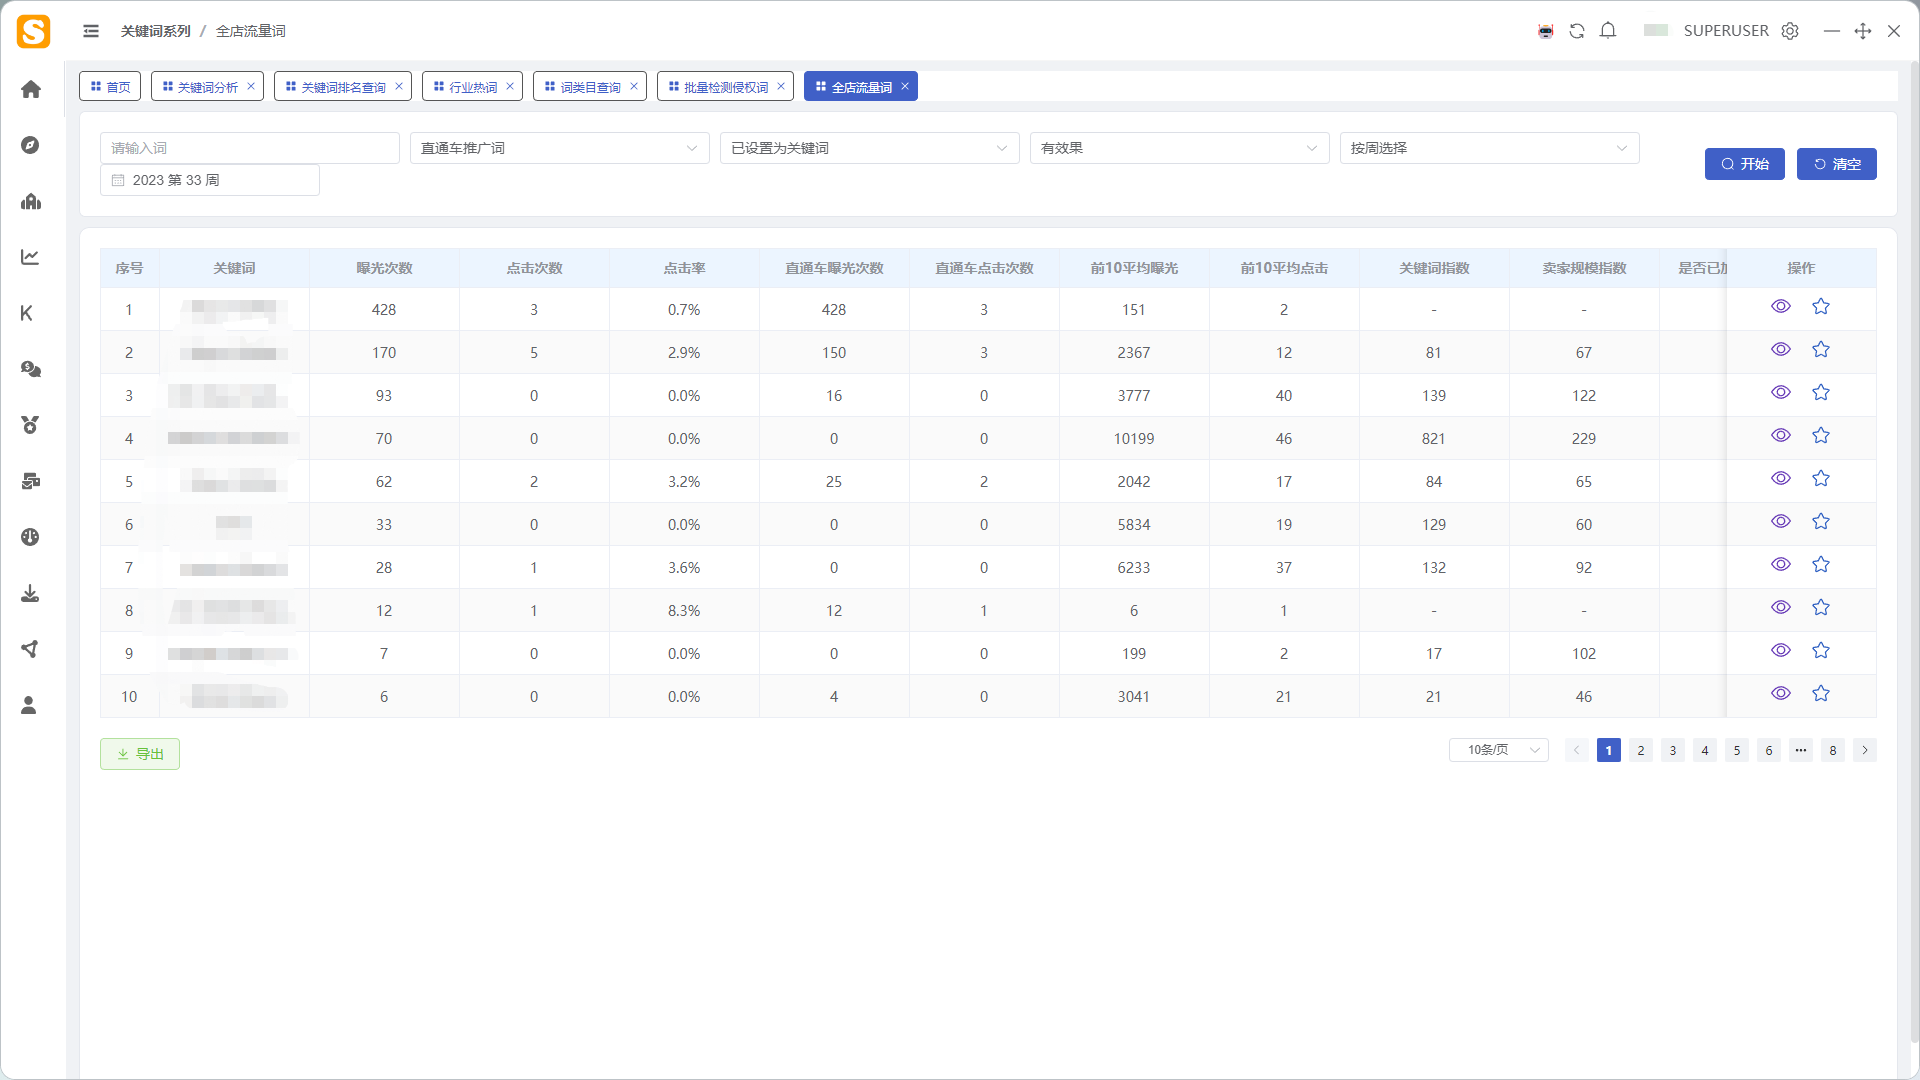Image resolution: width=1920 pixels, height=1080 pixels.
Task: Open the delivery truck icon in sidebar
Action: [30, 481]
